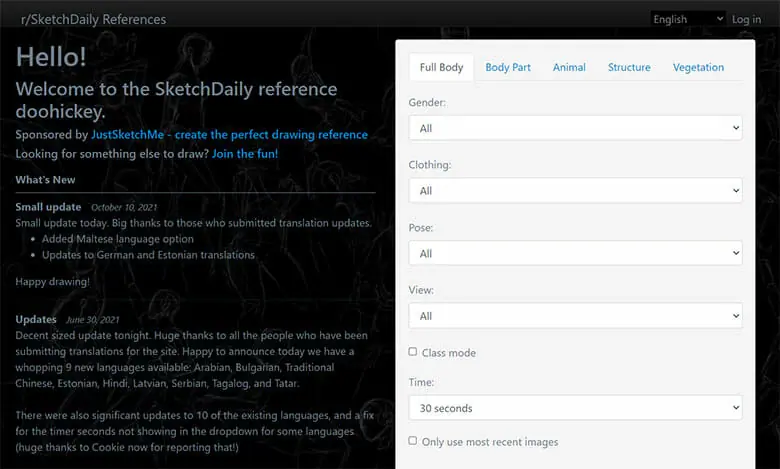The height and width of the screenshot is (469, 780).
Task: Switch to the Body Part tab
Action: coord(508,67)
